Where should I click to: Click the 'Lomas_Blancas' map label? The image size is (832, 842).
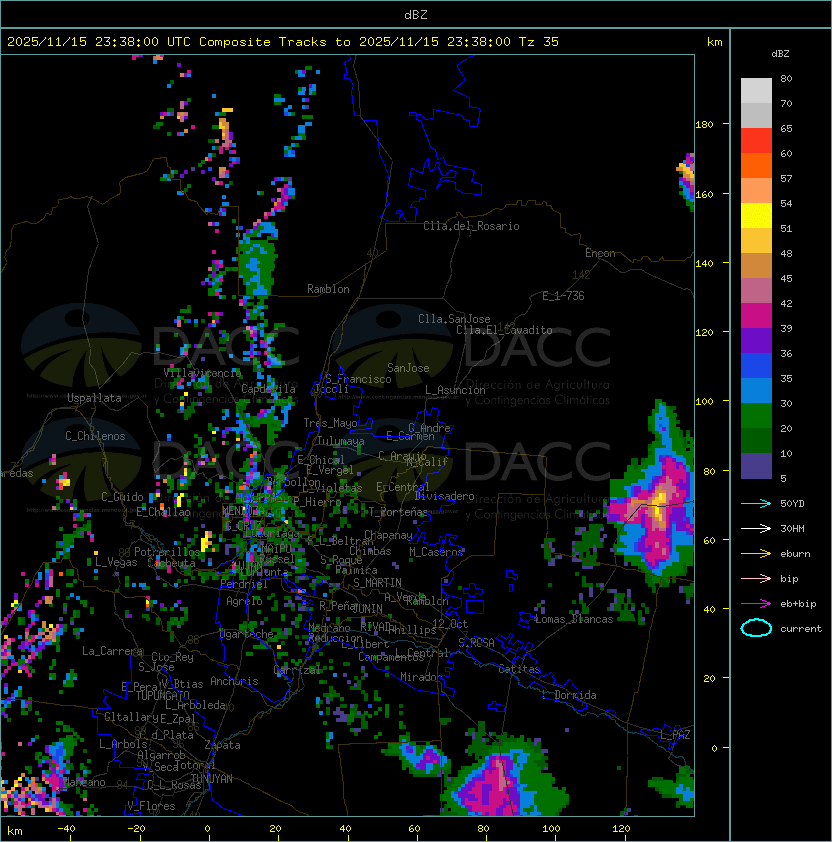point(574,619)
